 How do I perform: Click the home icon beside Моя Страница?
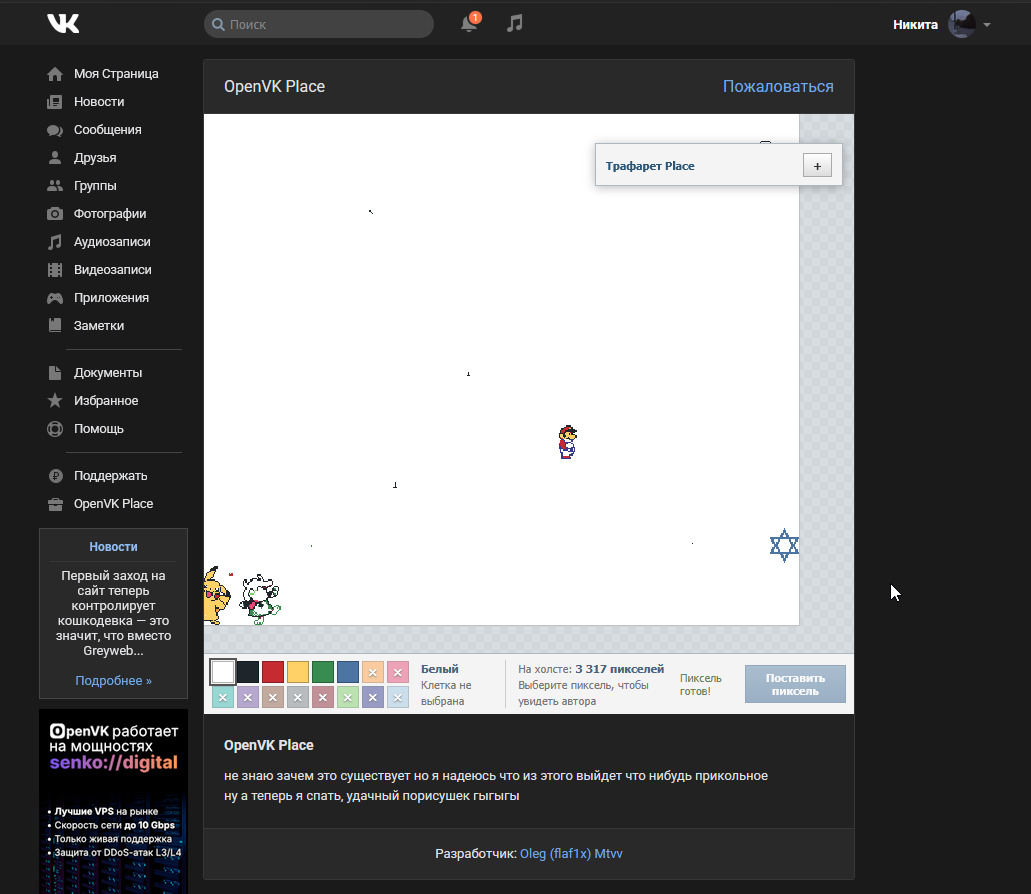click(x=55, y=74)
